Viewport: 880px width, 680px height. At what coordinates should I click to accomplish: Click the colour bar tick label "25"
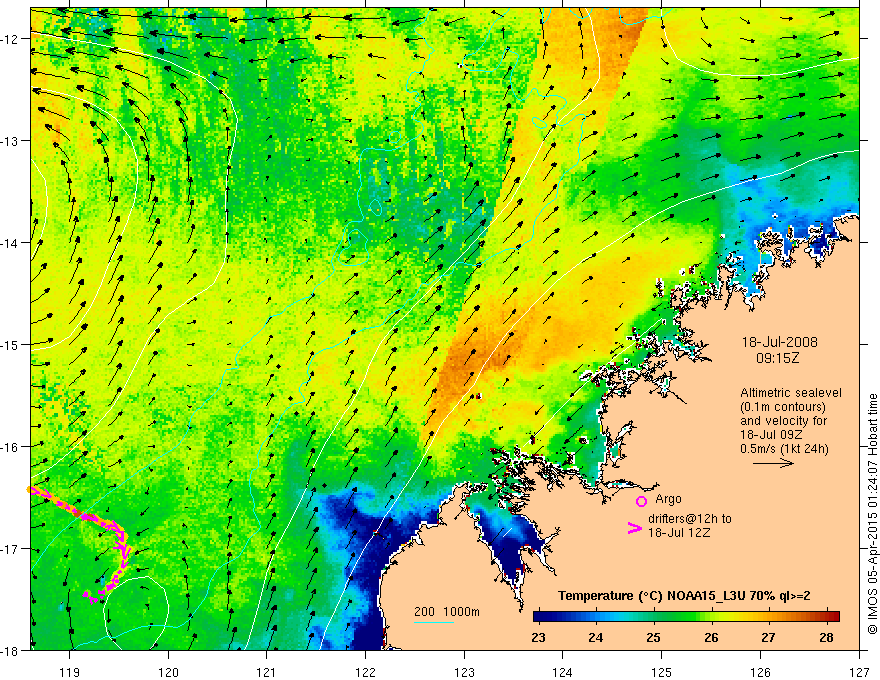point(653,638)
